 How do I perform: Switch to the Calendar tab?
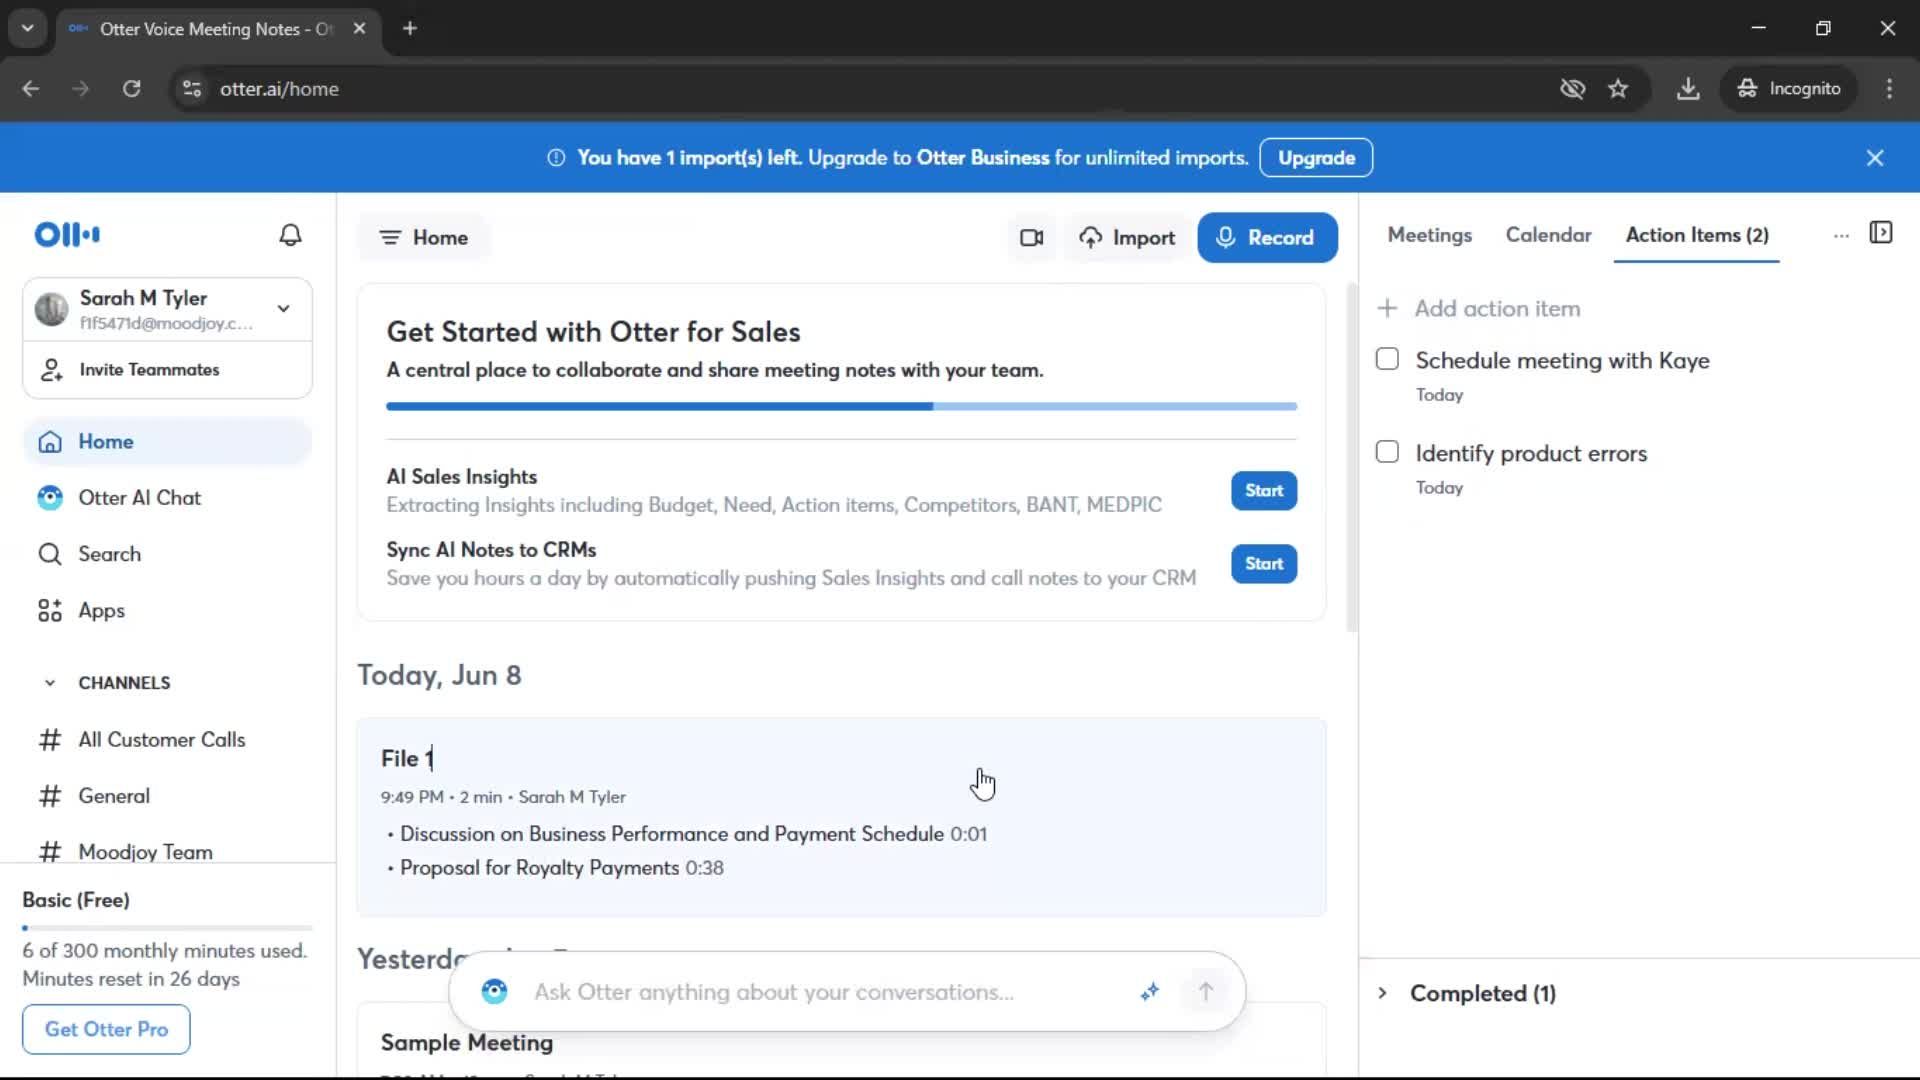[1548, 235]
